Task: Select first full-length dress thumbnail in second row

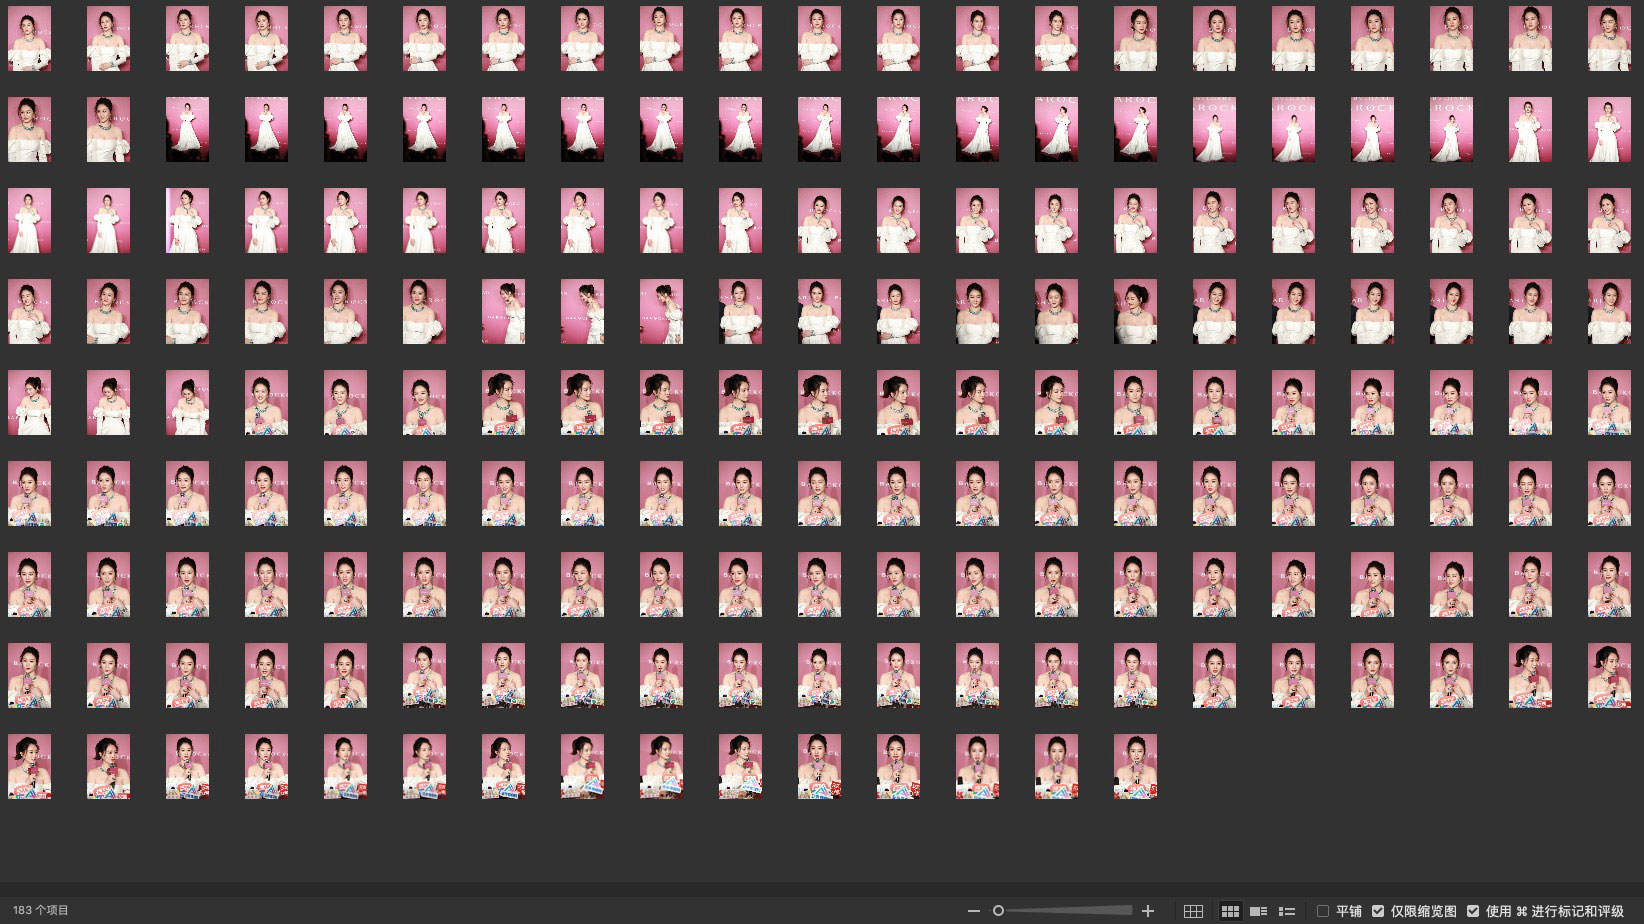Action: point(187,129)
